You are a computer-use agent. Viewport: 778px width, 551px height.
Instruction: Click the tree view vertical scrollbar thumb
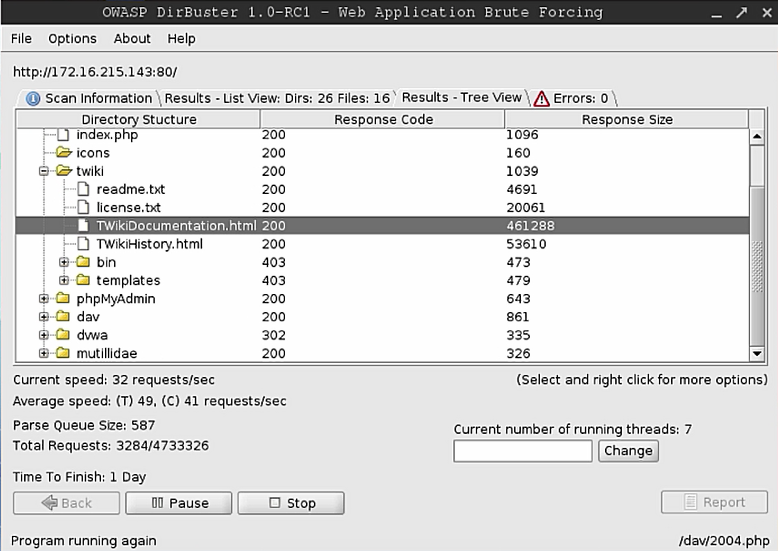(757, 266)
